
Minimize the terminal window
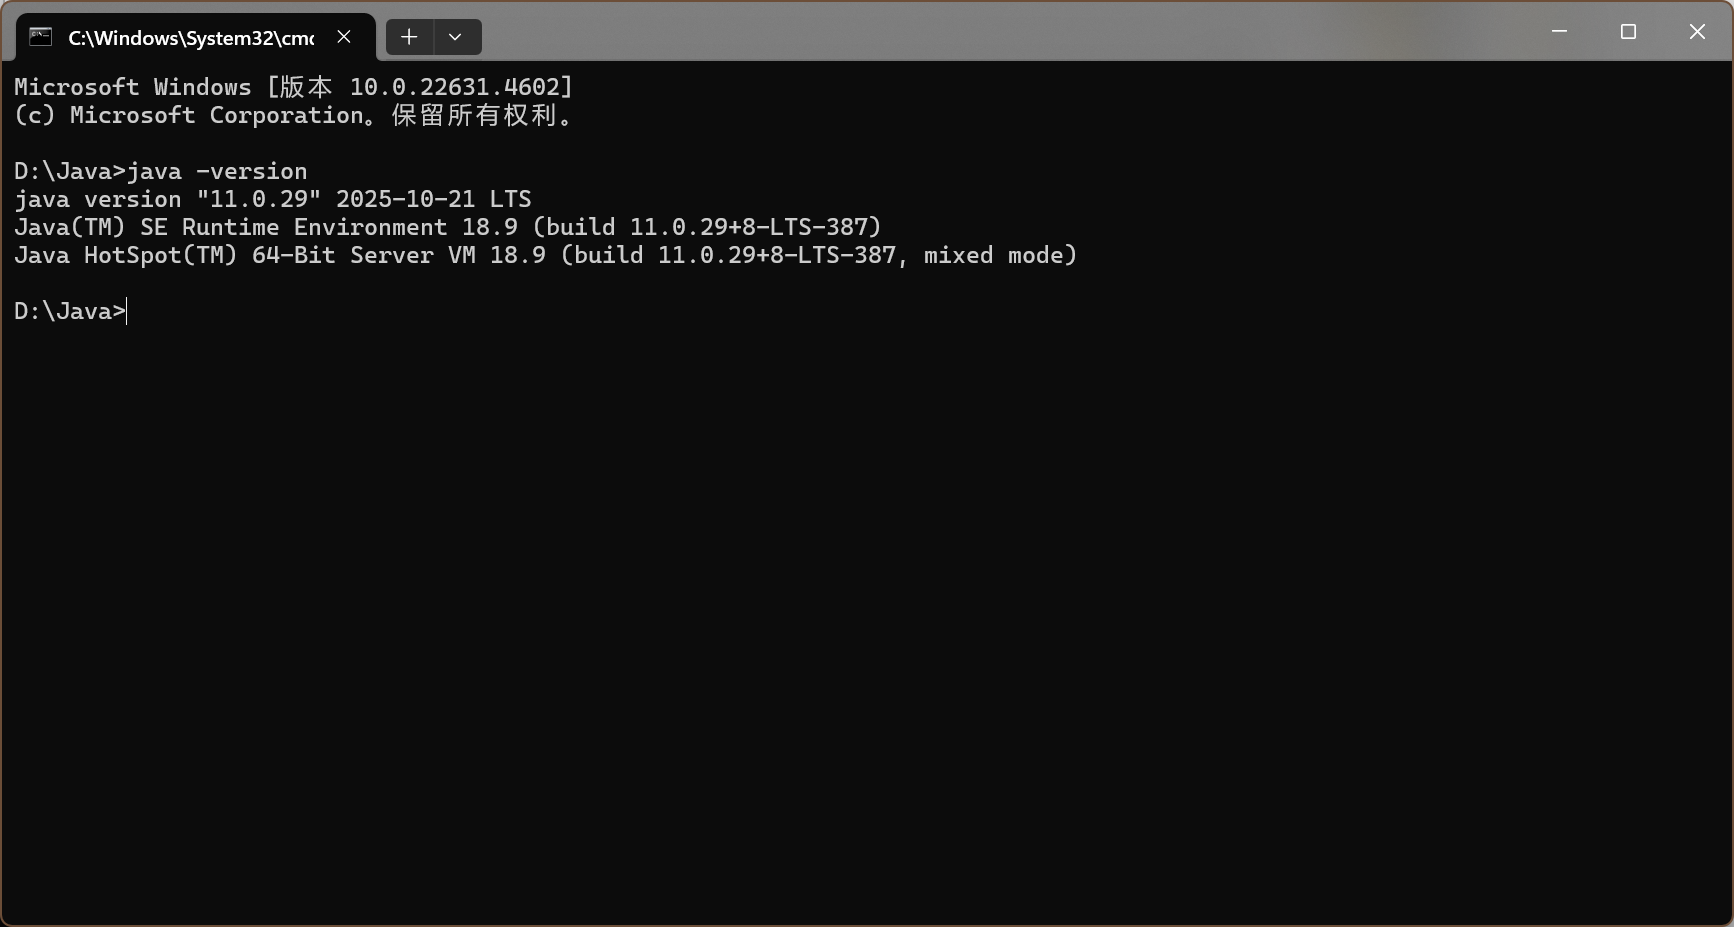1559,32
